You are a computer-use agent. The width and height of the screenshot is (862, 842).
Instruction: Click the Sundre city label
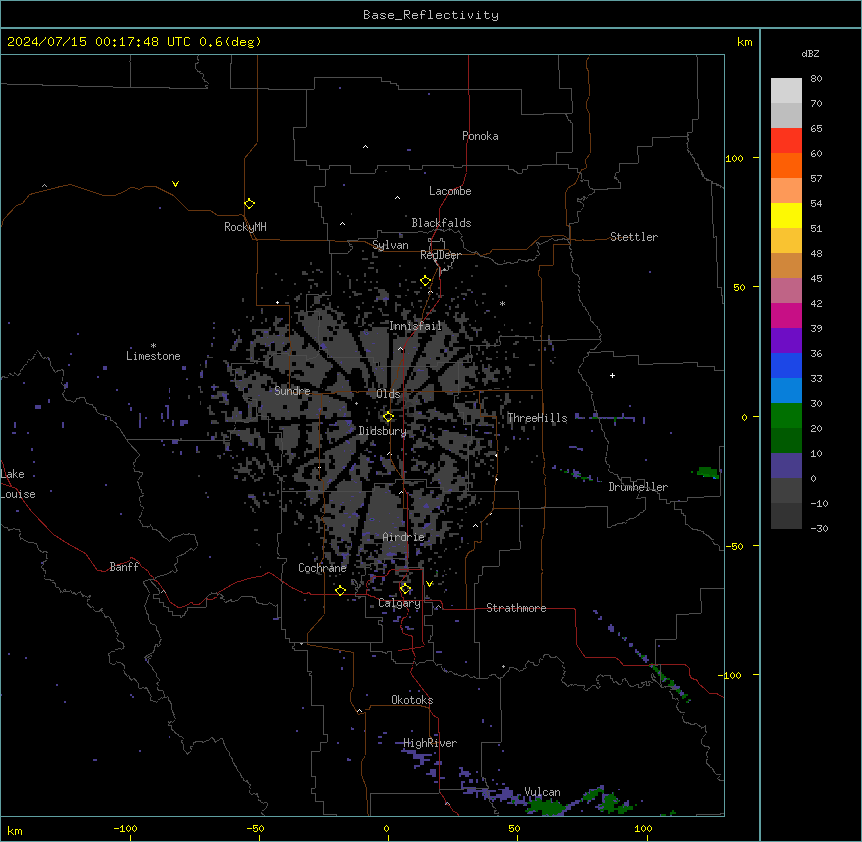point(292,391)
